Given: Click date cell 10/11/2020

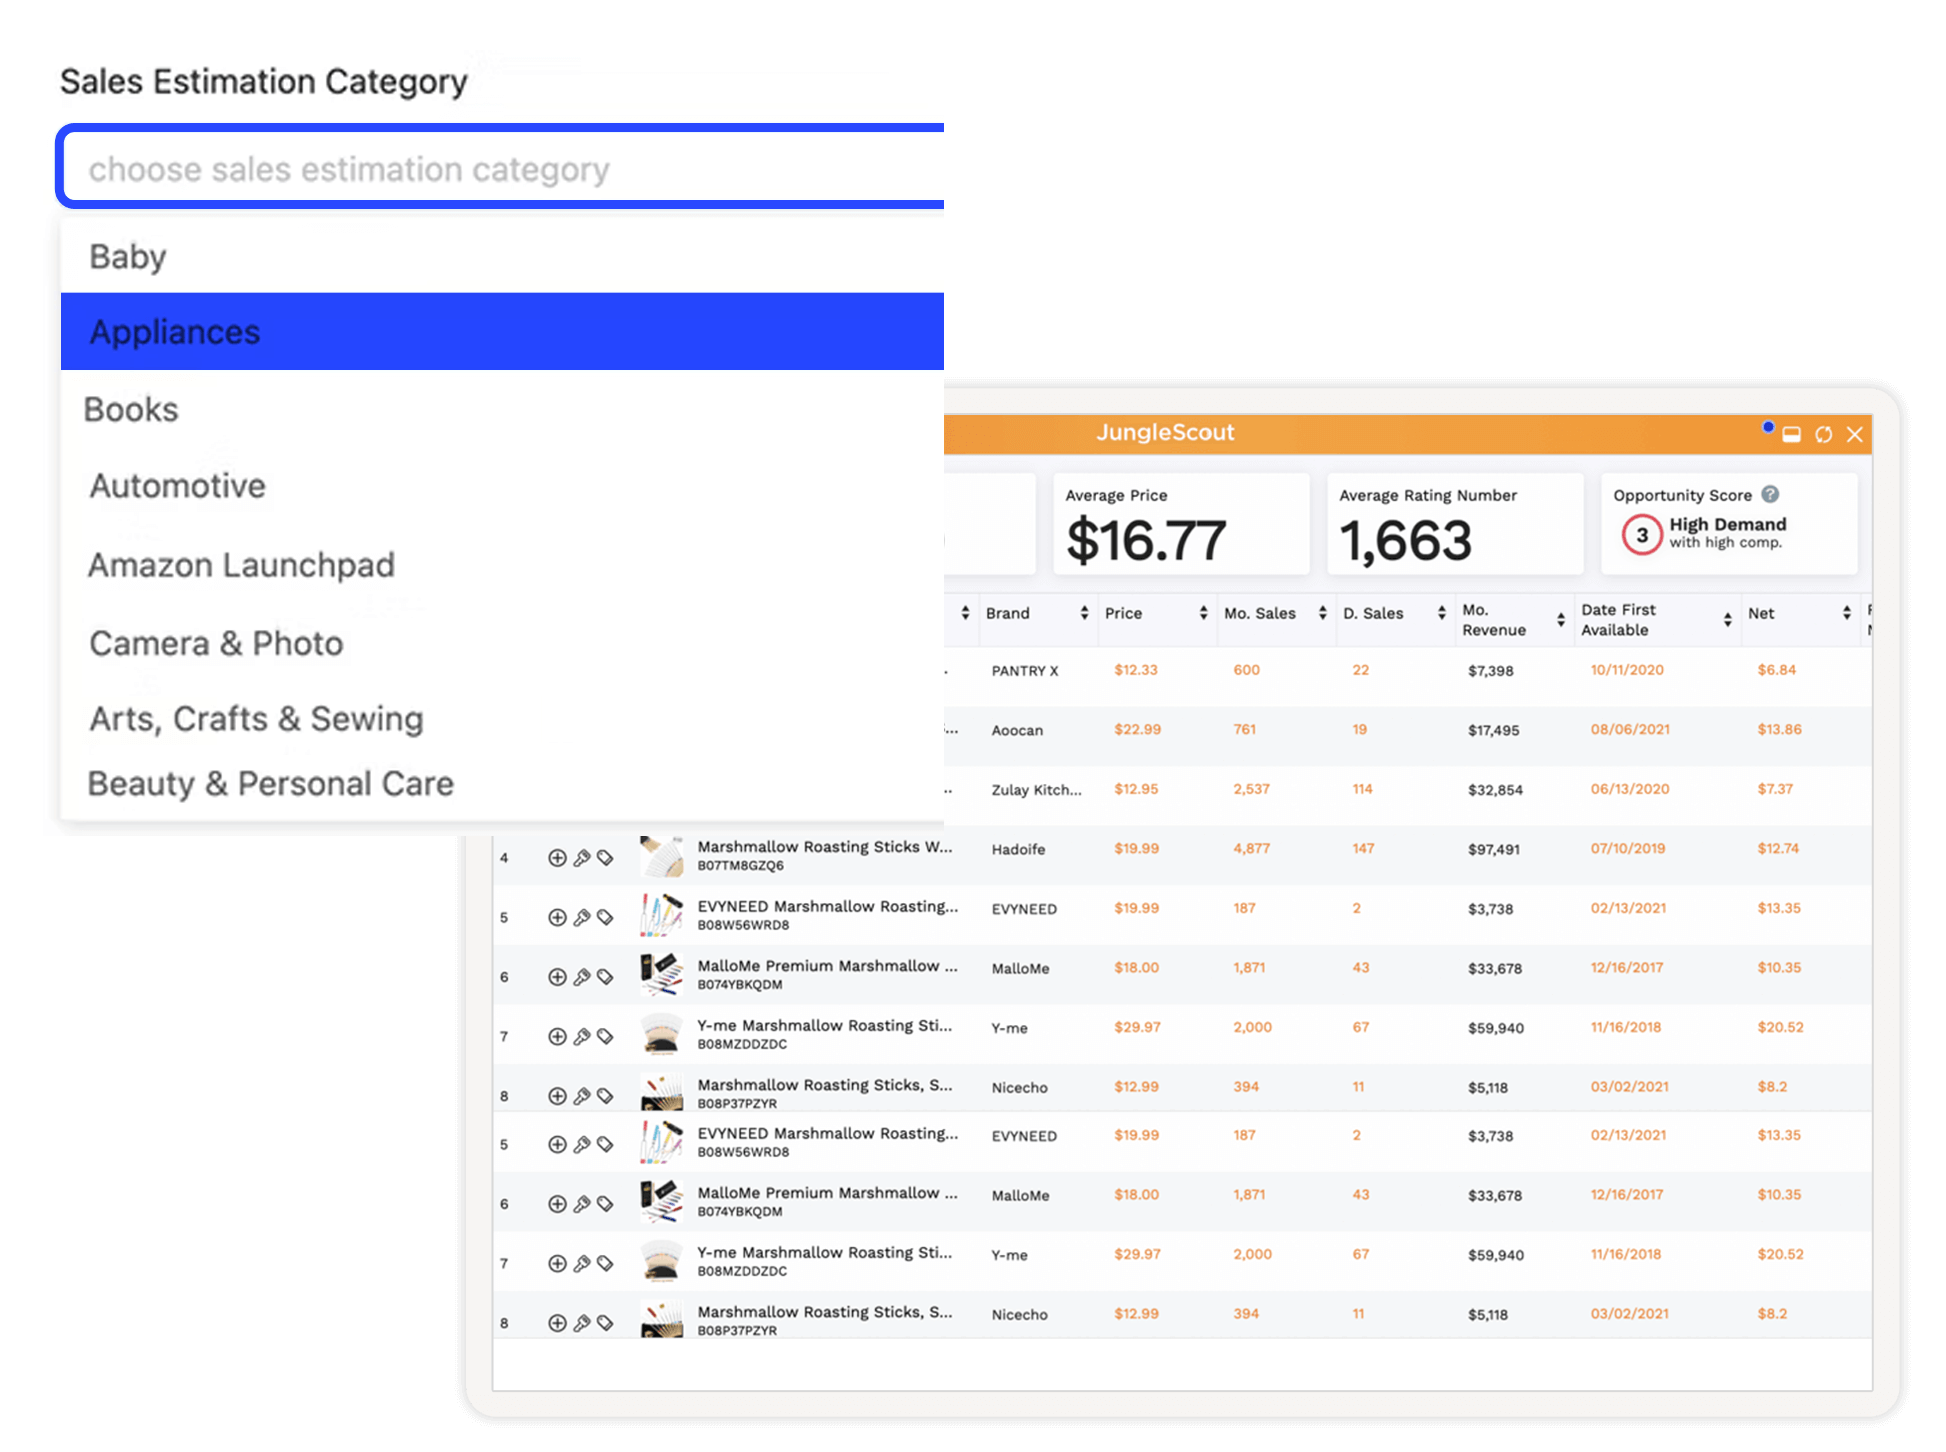Looking at the screenshot, I should point(1627,670).
